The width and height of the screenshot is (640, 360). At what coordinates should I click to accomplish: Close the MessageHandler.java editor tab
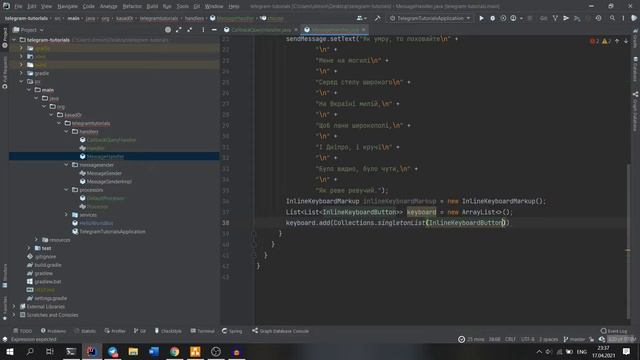point(363,30)
